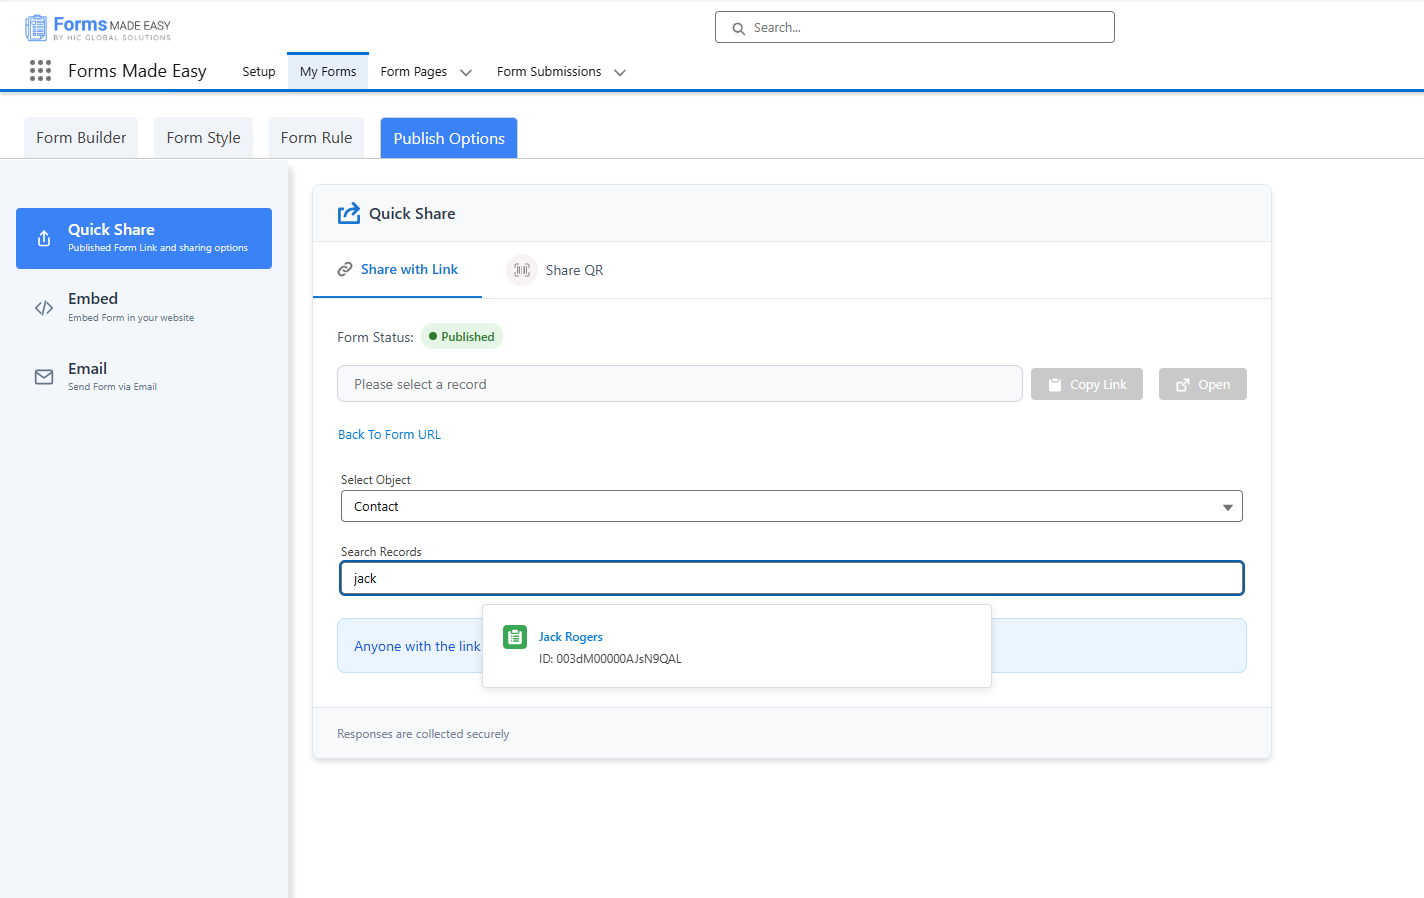
Task: Click the record ID 003dM00000AJsN9QAL
Action: 610,659
